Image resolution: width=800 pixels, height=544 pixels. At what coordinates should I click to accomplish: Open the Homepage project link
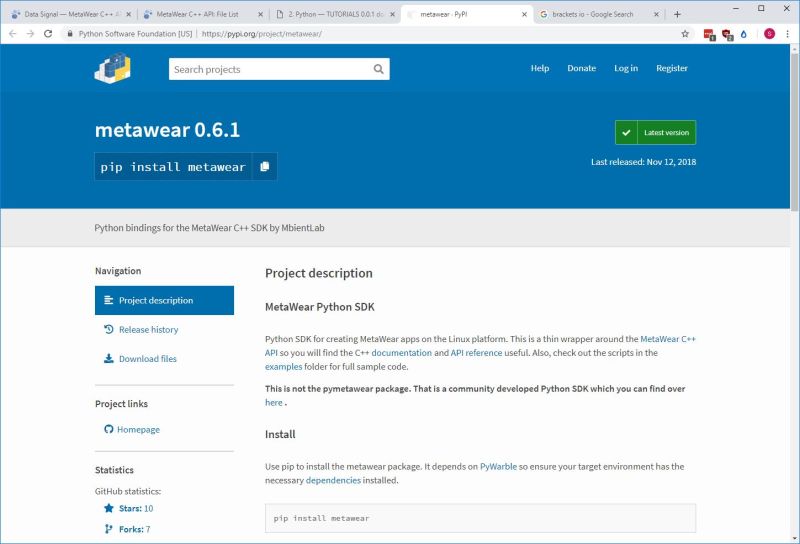(138, 429)
